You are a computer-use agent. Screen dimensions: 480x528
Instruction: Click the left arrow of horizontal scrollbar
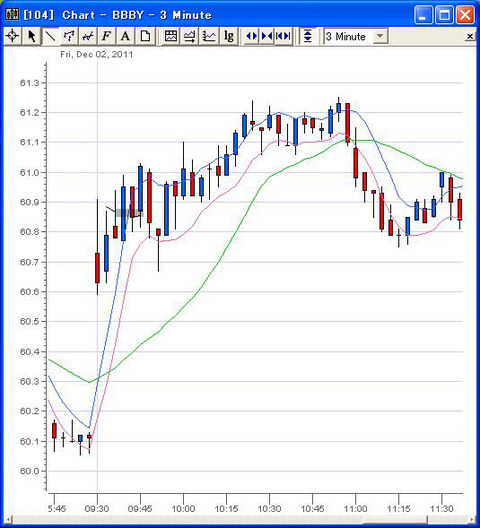pyautogui.click(x=9, y=520)
